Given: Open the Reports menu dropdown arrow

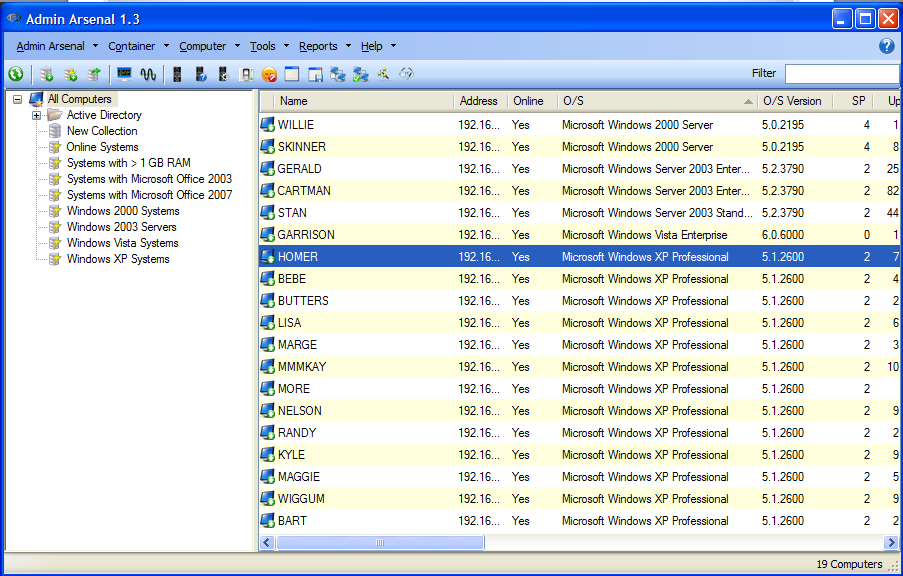Looking at the screenshot, I should pyautogui.click(x=348, y=46).
